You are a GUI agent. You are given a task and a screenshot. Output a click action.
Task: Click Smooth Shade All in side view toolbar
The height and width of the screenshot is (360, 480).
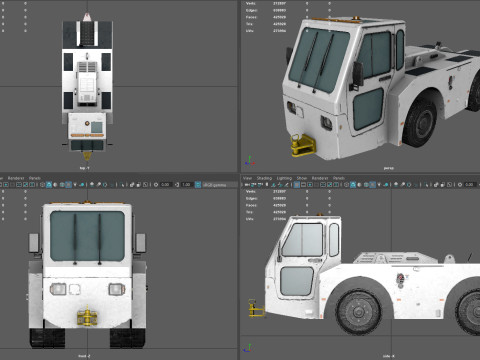pyautogui.click(x=353, y=184)
